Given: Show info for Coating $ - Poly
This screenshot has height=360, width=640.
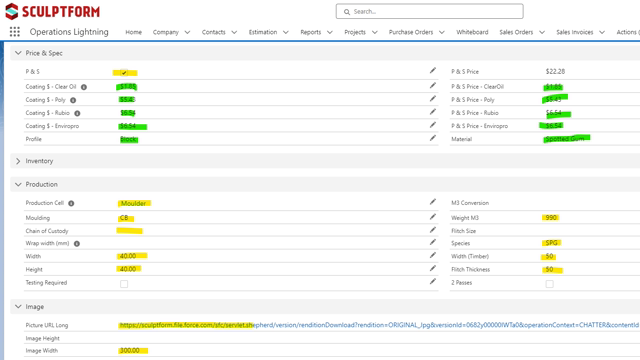Looking at the screenshot, I should (73, 100).
